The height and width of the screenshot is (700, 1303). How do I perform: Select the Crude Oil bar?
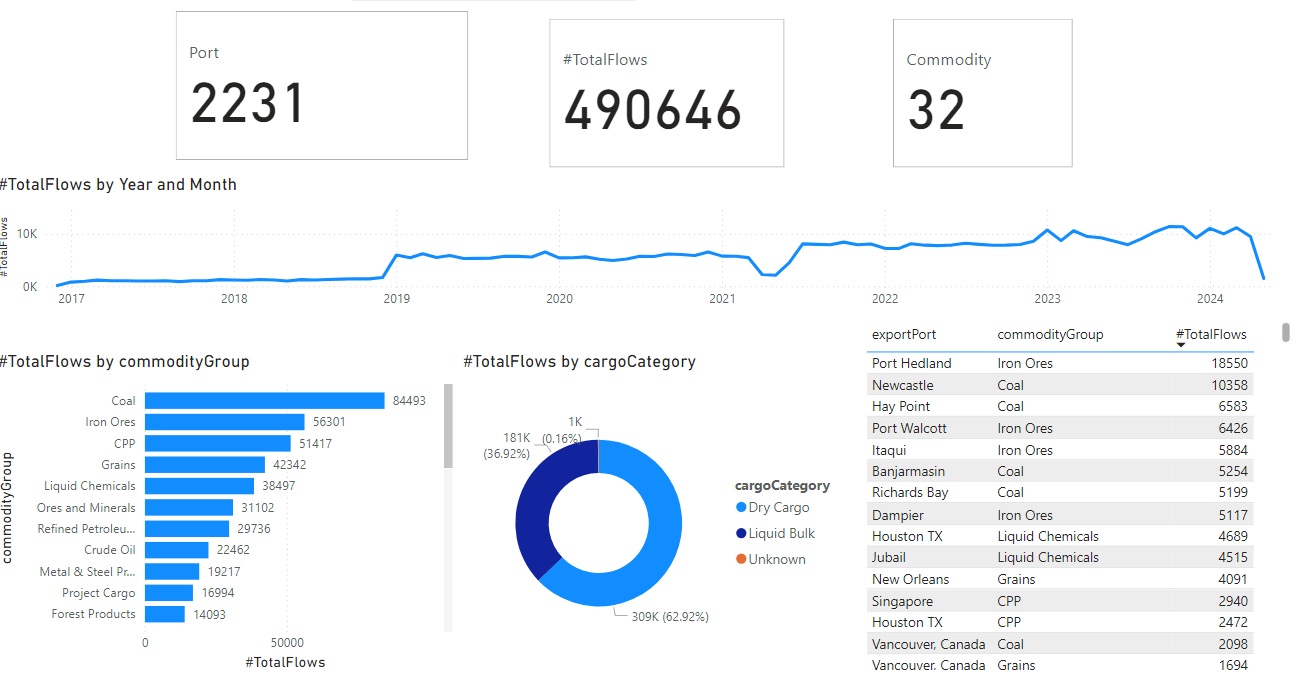pos(177,550)
